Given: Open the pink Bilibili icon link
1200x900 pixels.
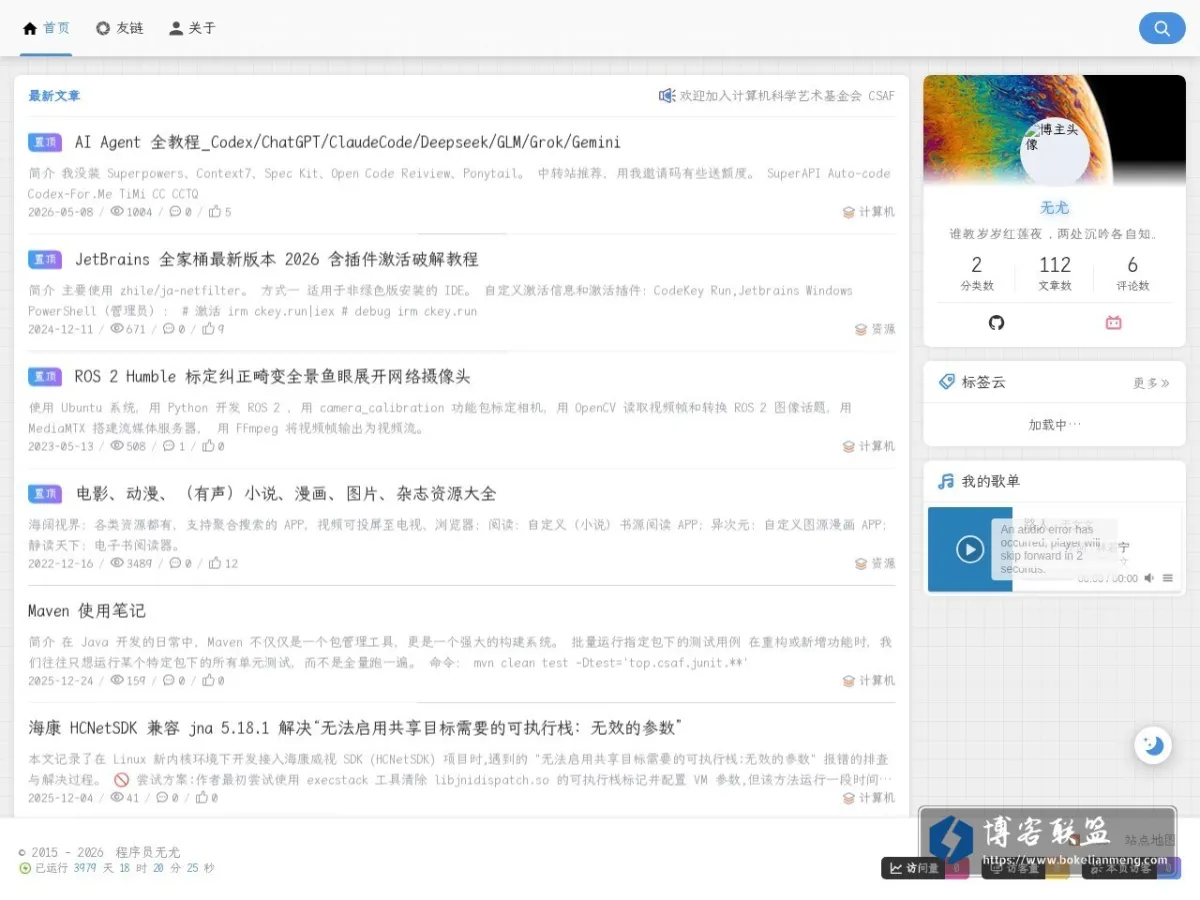Looking at the screenshot, I should 1113,322.
